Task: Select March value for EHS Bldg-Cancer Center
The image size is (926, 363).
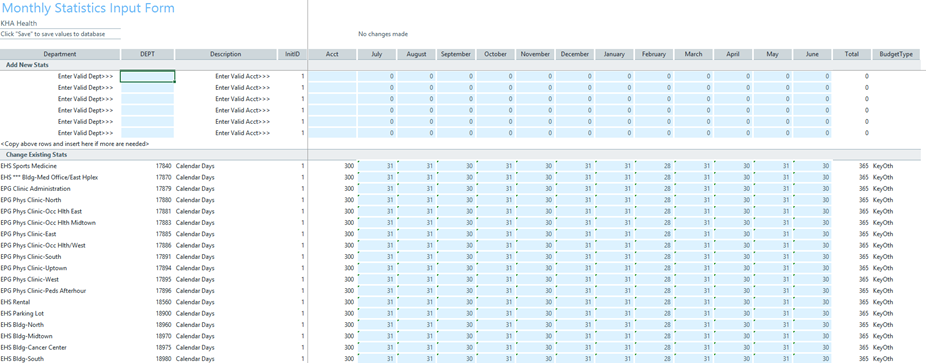Action: click(x=693, y=347)
